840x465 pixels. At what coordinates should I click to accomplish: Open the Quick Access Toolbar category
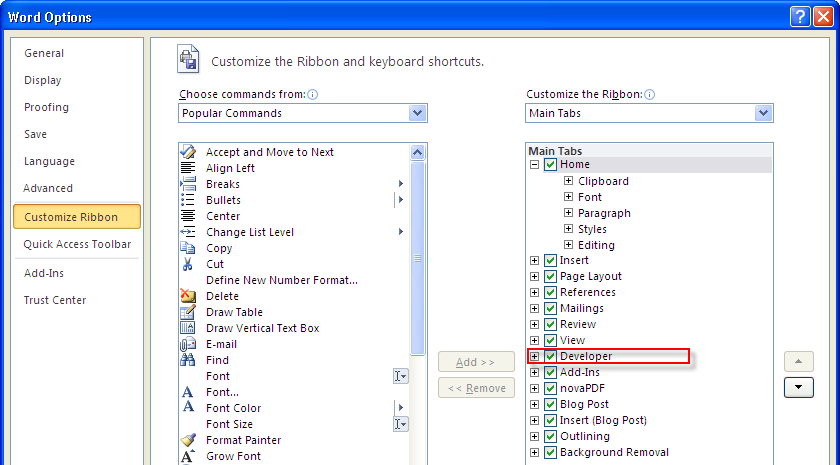[x=77, y=244]
